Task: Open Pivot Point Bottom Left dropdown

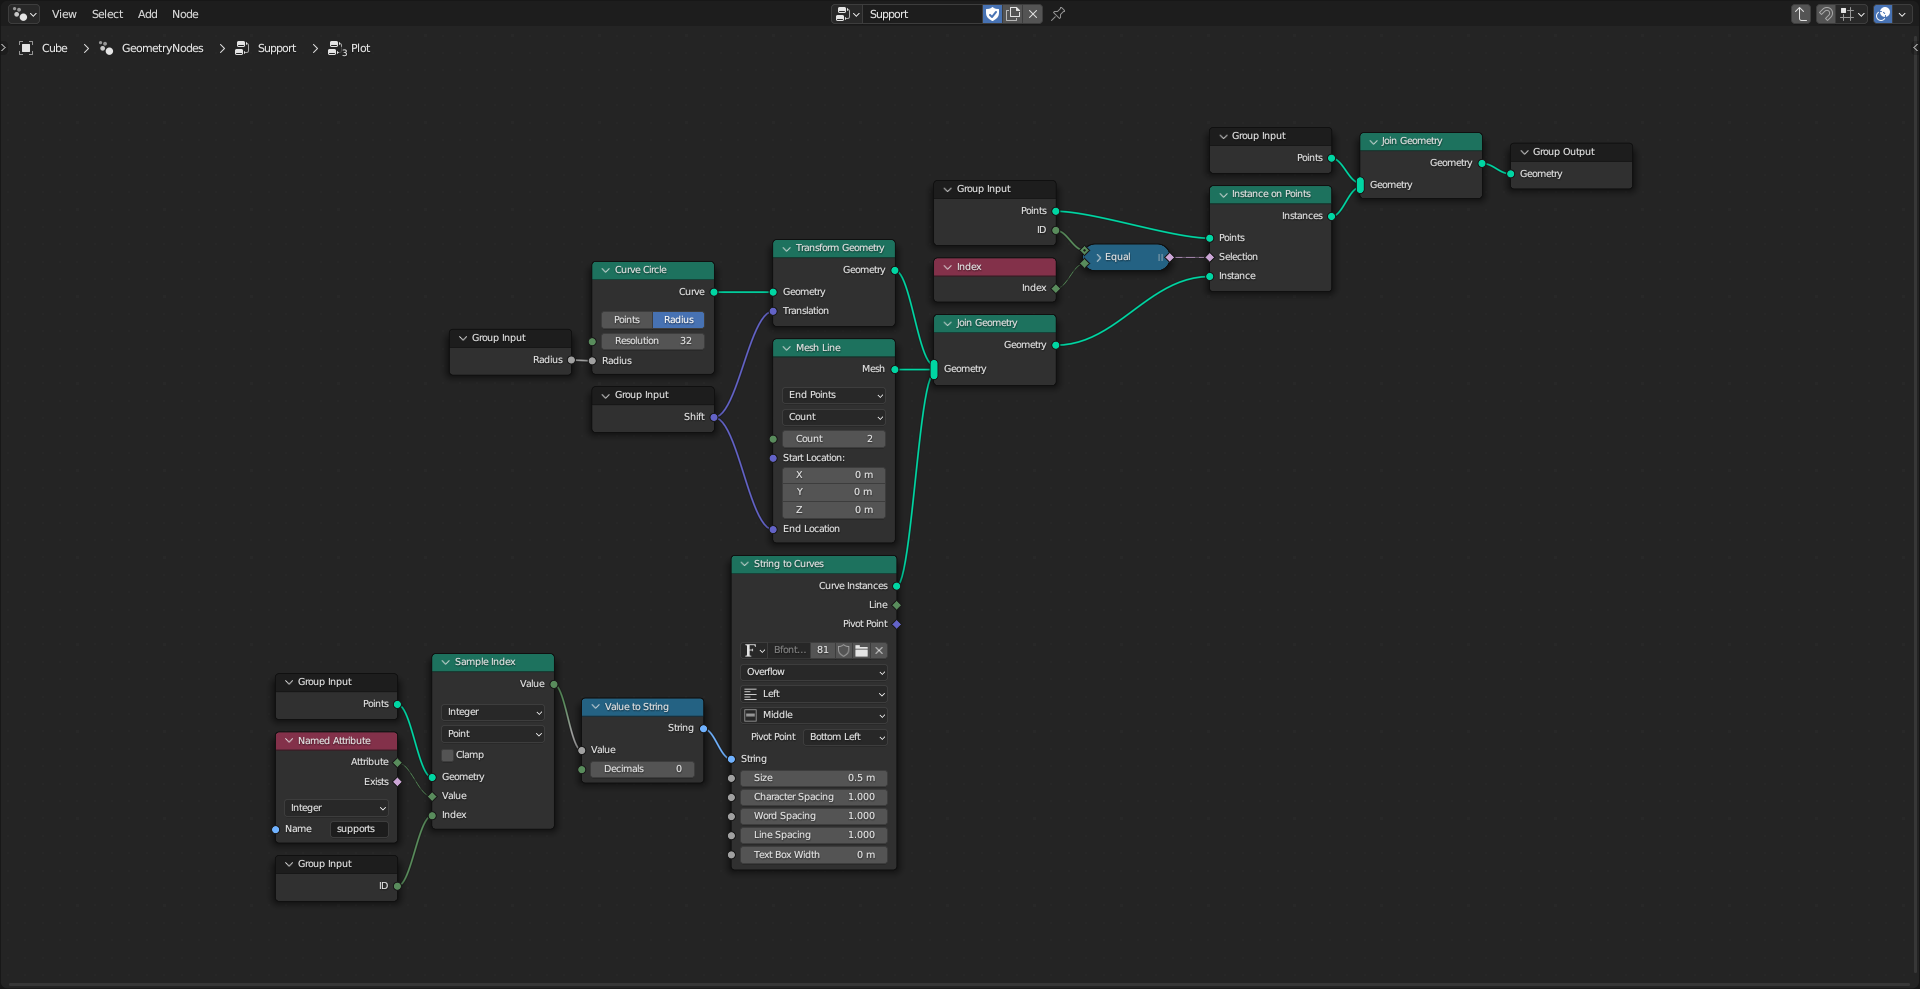Action: click(846, 737)
